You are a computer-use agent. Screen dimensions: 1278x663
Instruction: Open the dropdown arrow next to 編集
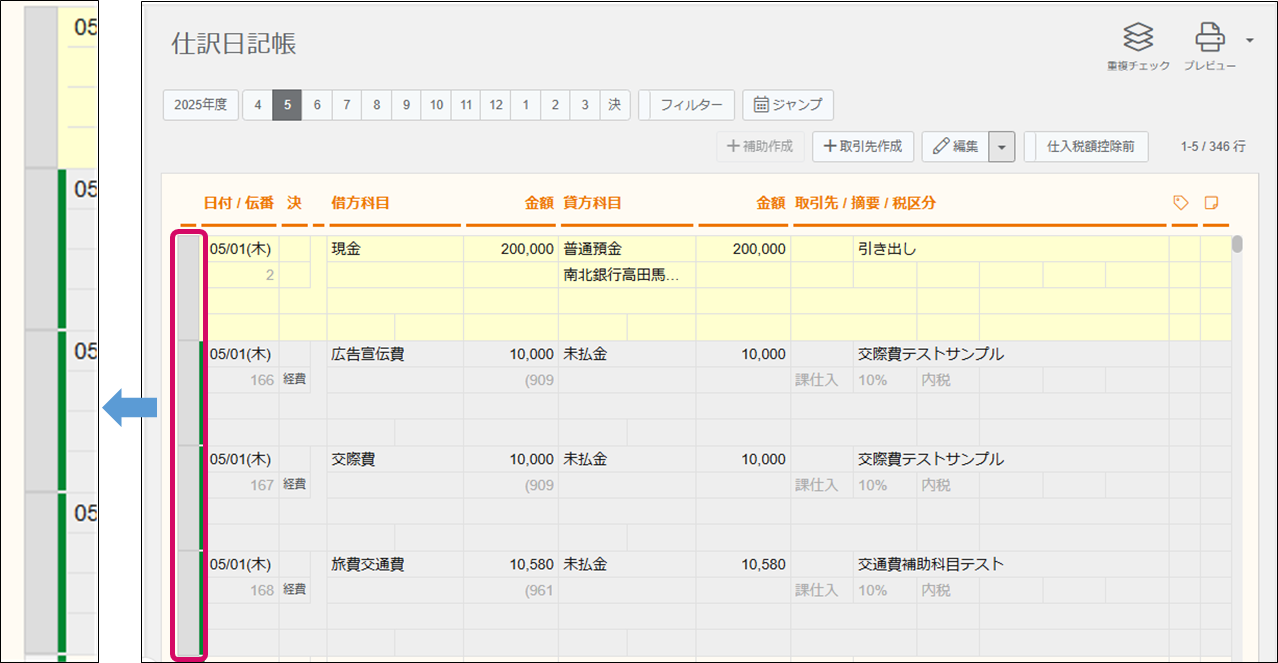coord(1002,147)
